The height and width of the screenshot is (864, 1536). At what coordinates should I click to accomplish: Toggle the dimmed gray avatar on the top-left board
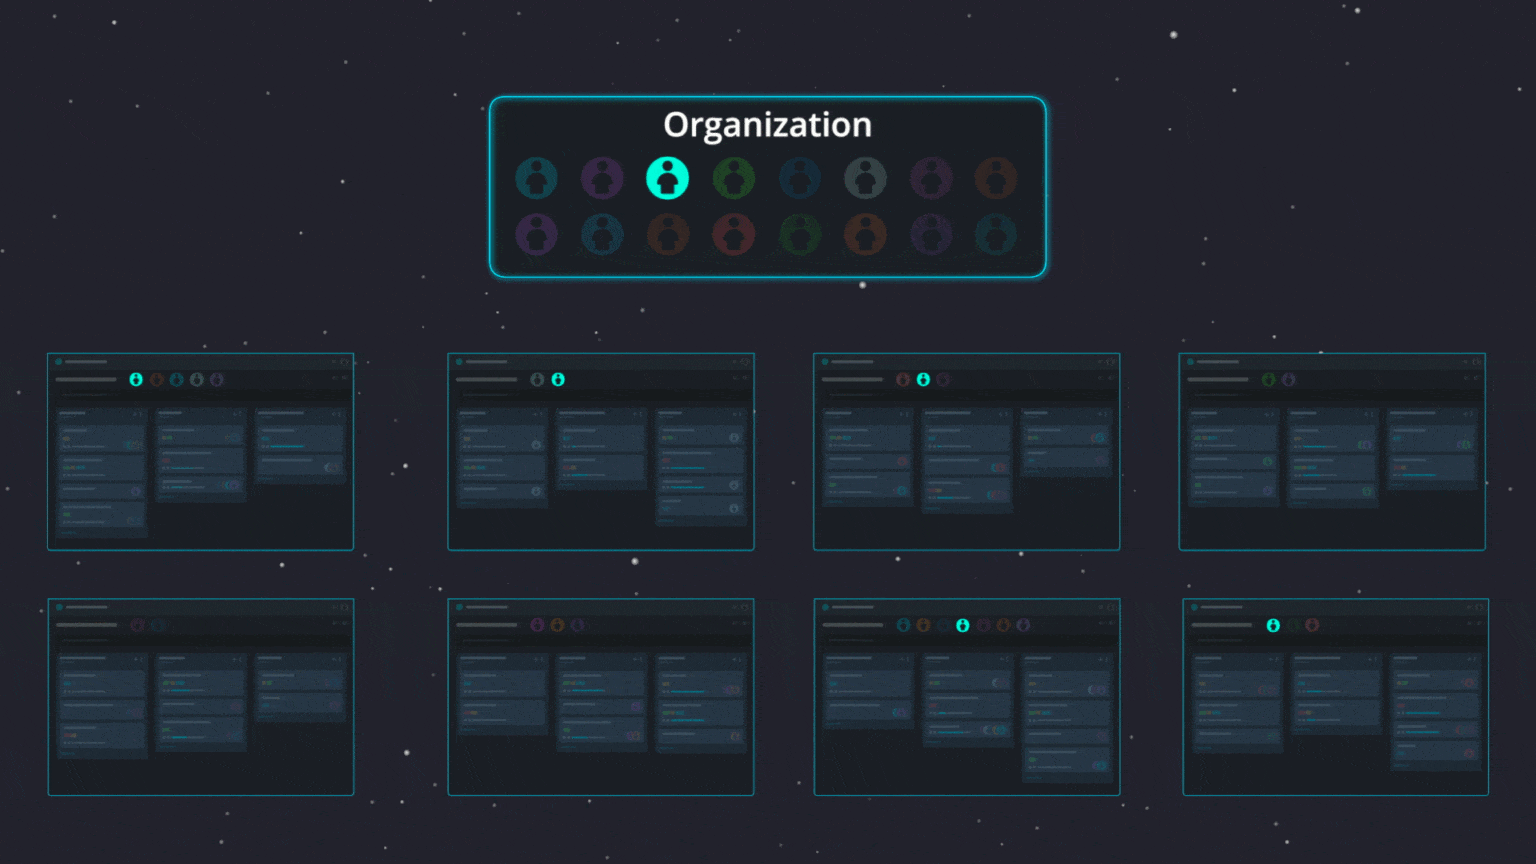click(197, 380)
